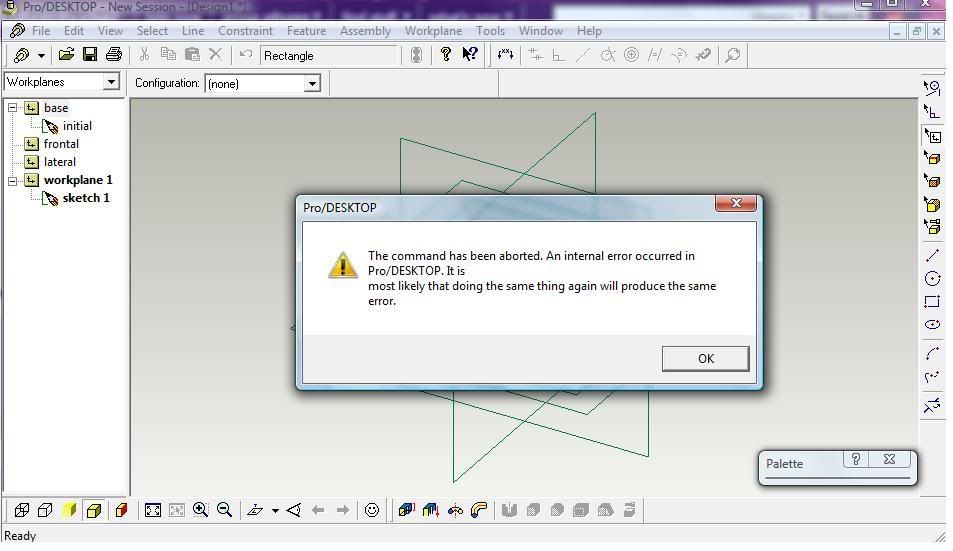Screen dimensions: 953x551
Task: Open the Assembly menu
Action: point(365,31)
